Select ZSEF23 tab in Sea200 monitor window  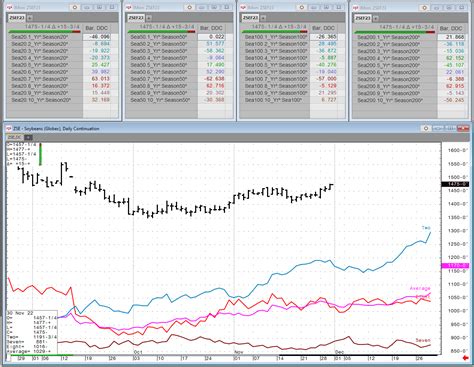pyautogui.click(x=363, y=18)
